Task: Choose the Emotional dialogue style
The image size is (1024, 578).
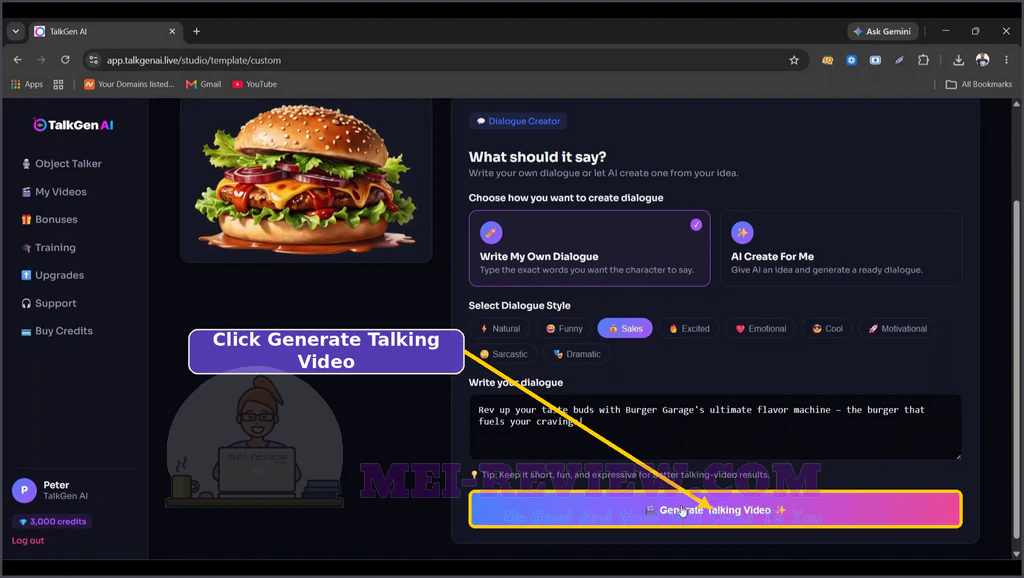Action: (761, 329)
